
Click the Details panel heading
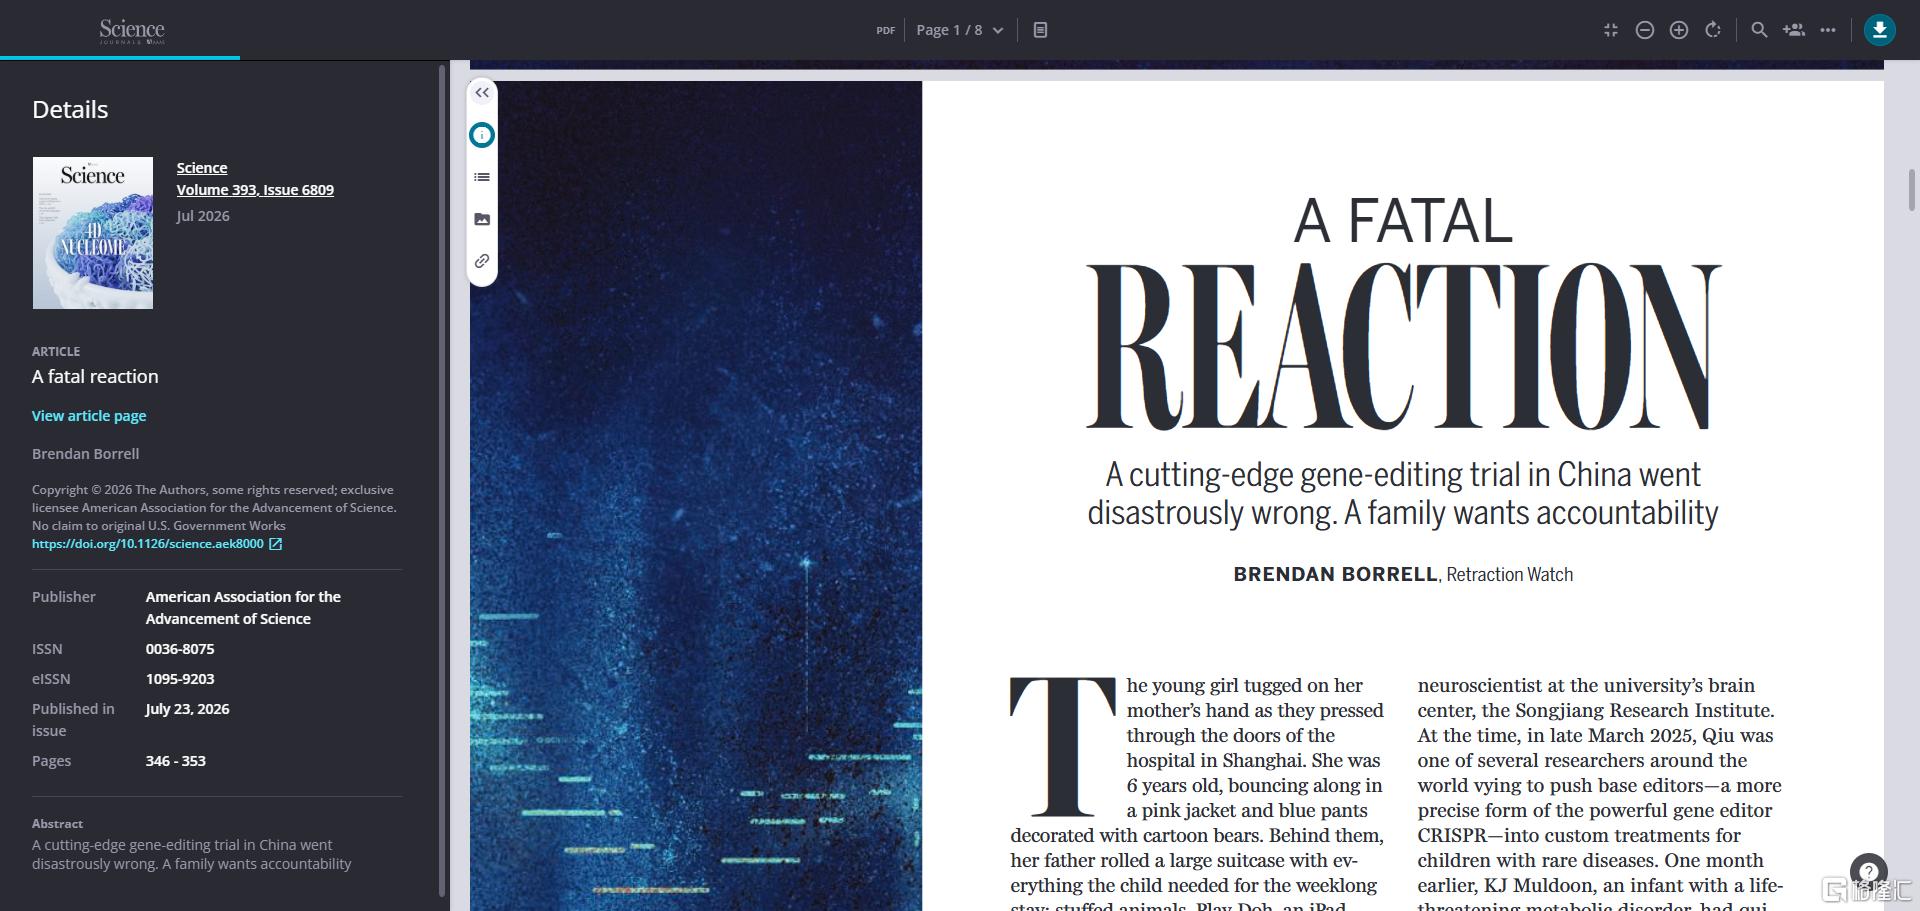coord(70,110)
